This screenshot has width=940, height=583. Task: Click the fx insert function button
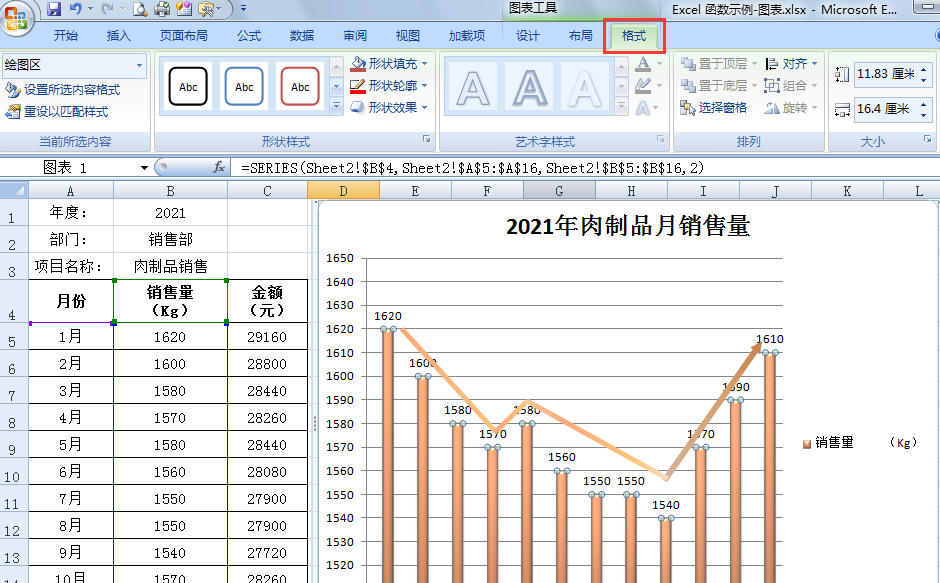(x=219, y=168)
